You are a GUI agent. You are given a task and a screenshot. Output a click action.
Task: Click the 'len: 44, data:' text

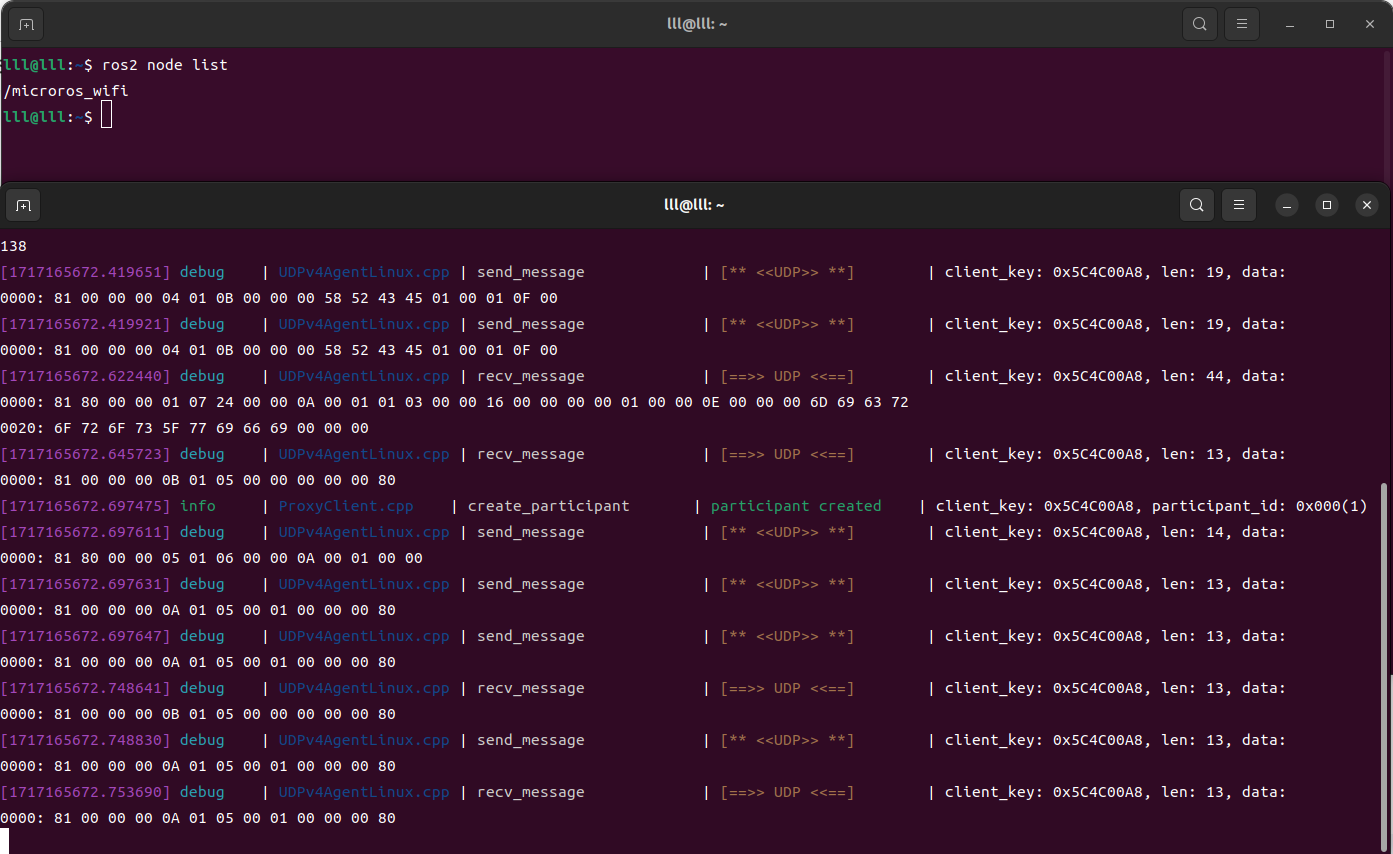pyautogui.click(x=1224, y=376)
